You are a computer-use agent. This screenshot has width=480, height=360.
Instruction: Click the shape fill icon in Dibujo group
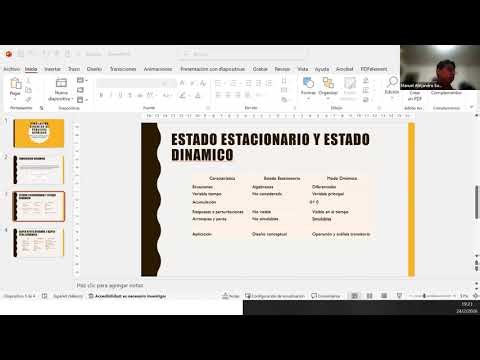[x=366, y=80]
